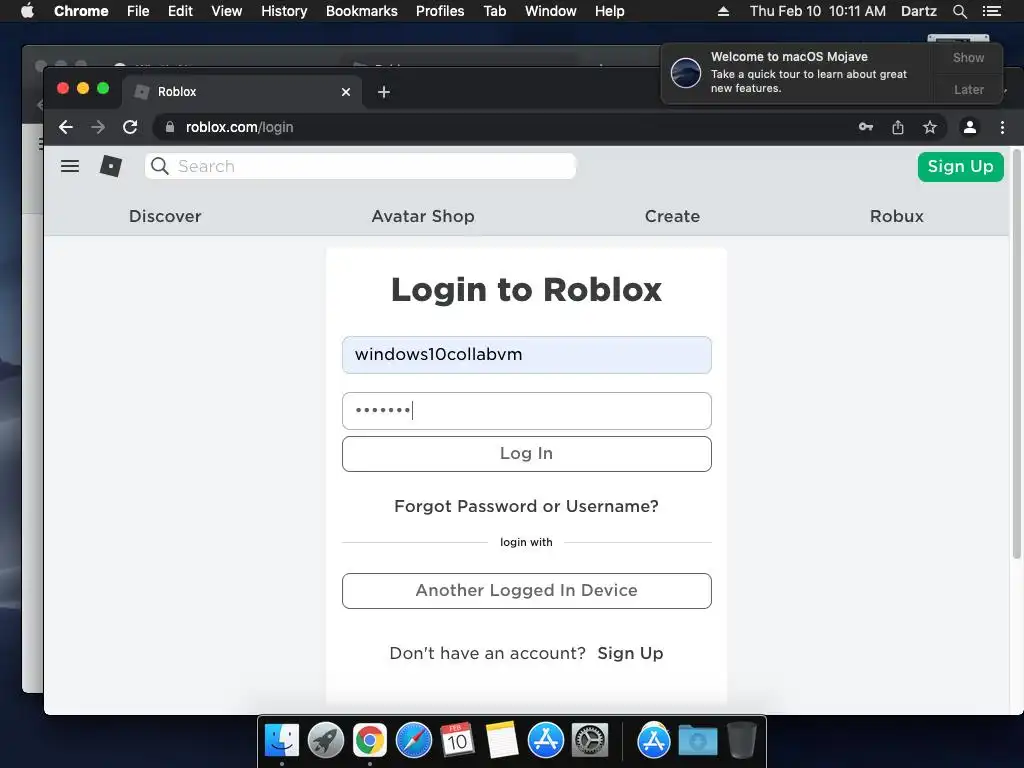
Task: Click the green Sign Up button
Action: [961, 167]
